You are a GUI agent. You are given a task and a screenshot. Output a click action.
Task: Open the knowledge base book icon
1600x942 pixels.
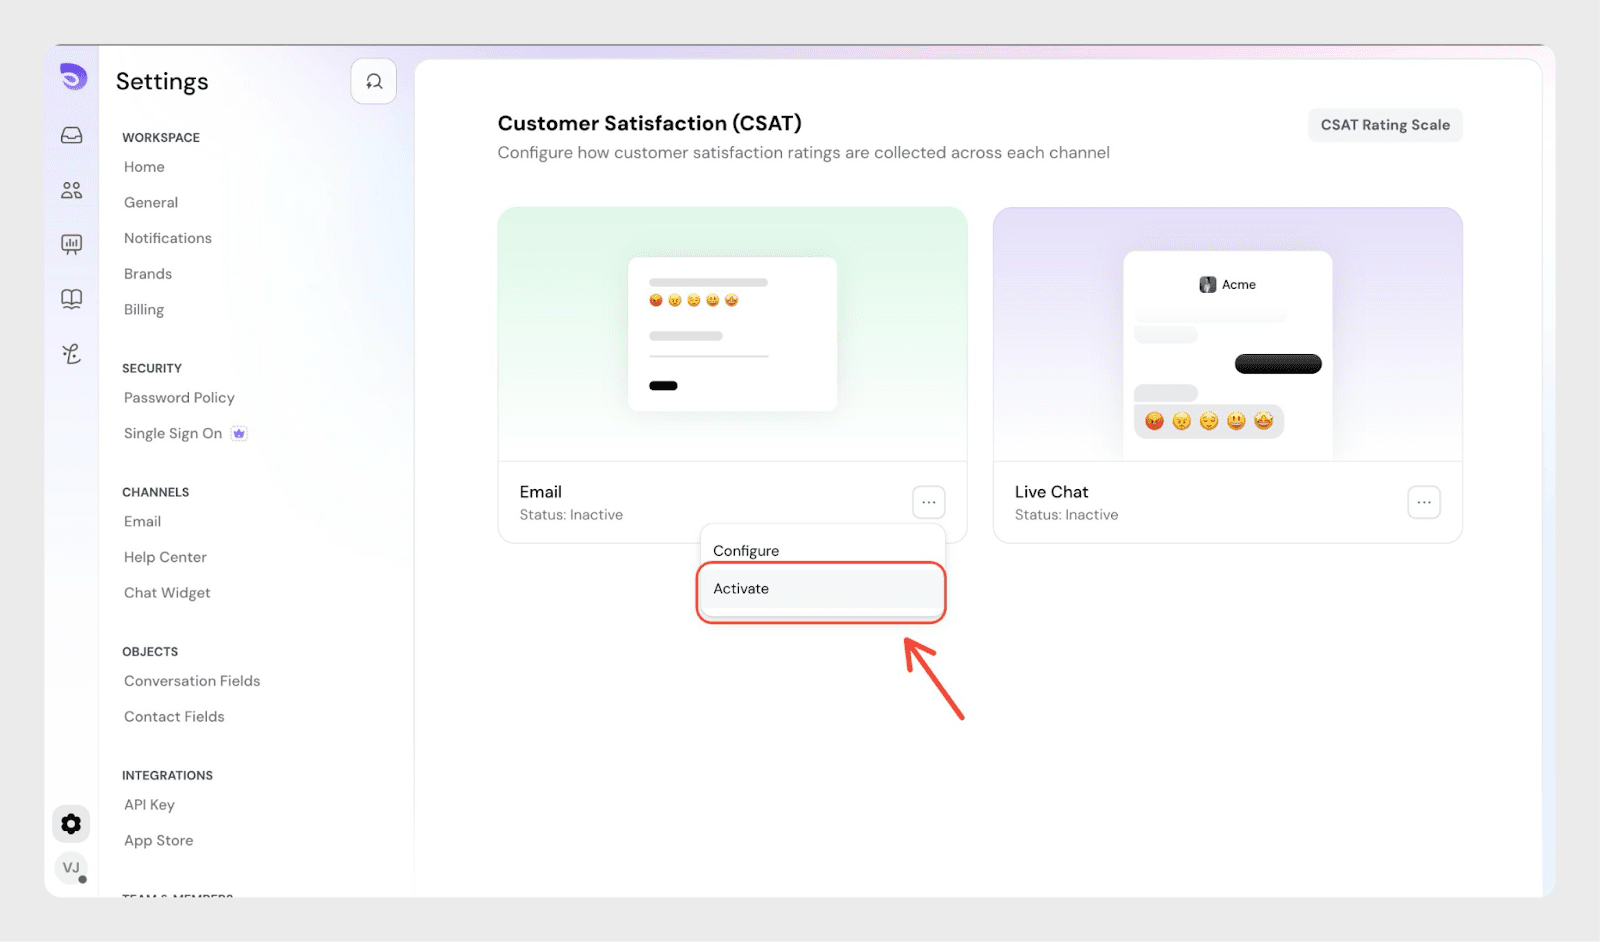(72, 299)
